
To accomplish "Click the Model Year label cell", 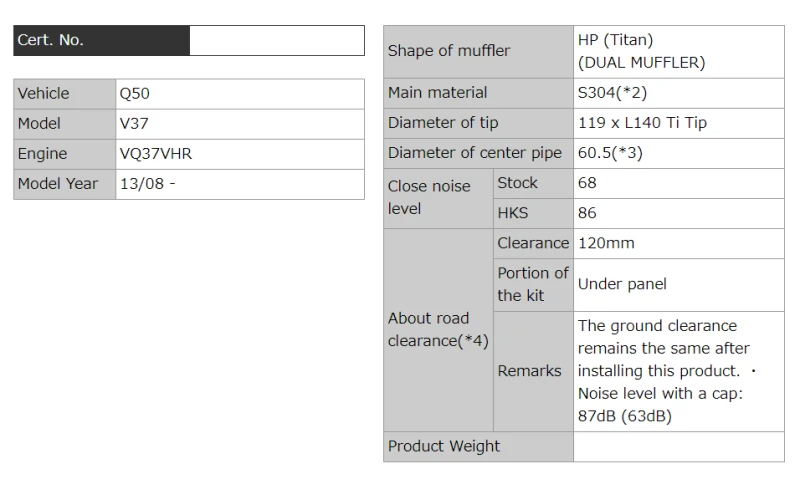I will (x=64, y=184).
